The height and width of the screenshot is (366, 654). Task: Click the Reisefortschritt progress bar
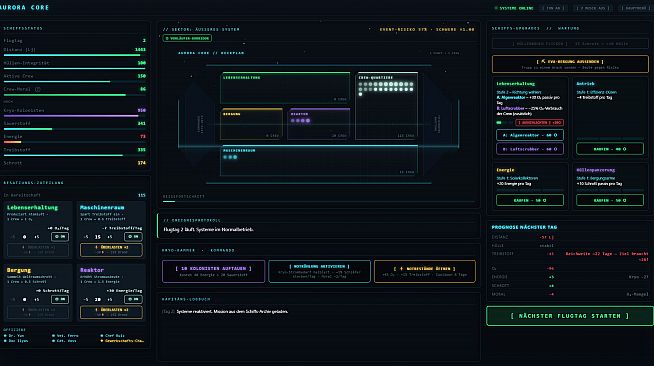(x=319, y=202)
